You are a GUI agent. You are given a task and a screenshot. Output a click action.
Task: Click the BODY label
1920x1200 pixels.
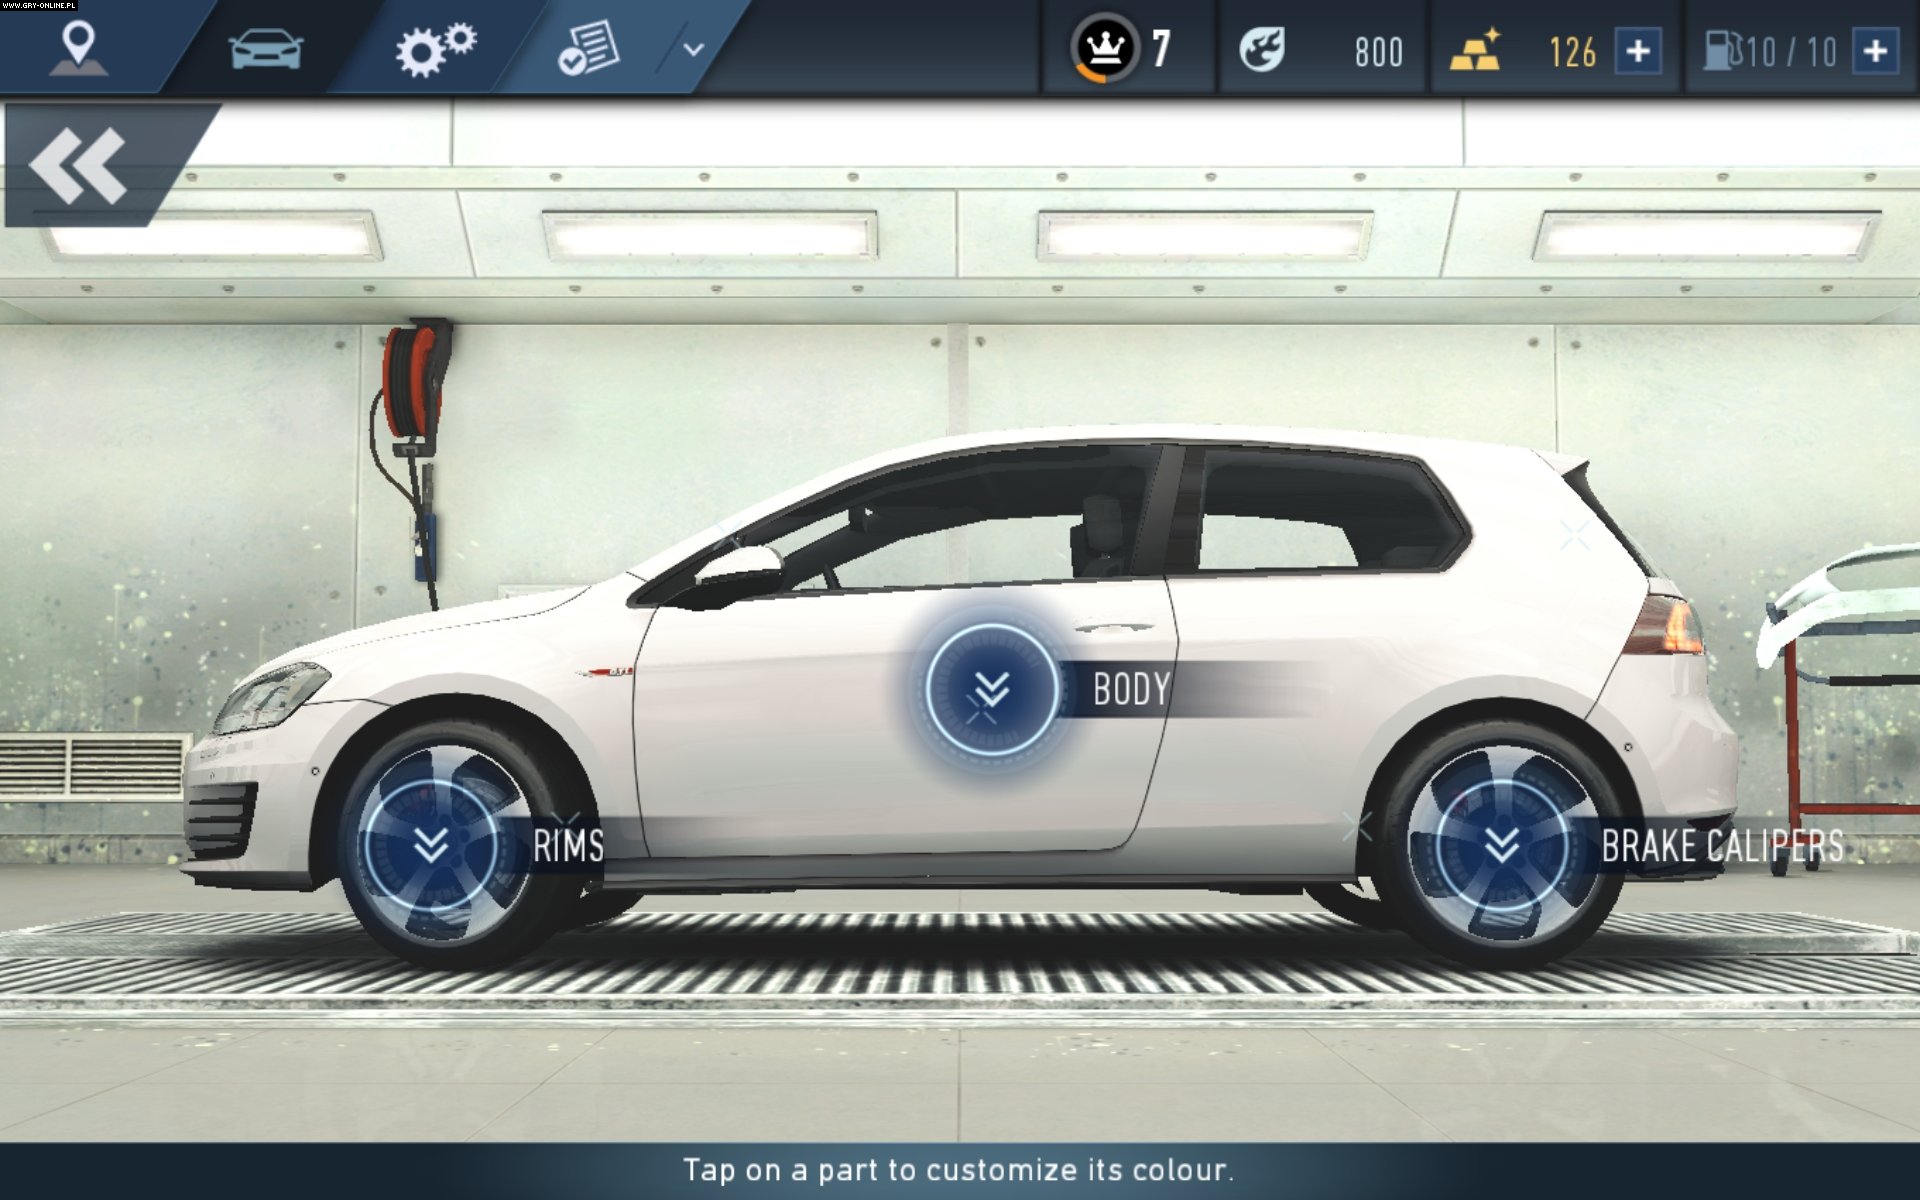point(1131,690)
